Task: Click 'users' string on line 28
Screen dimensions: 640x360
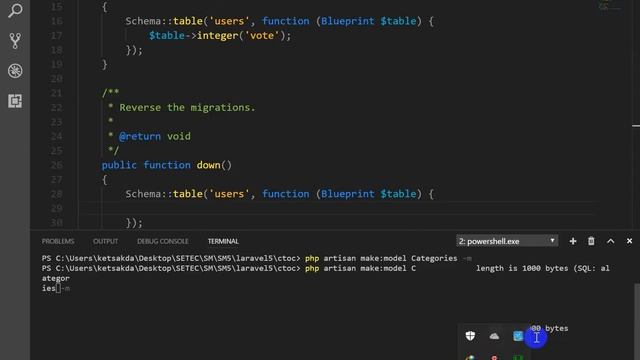Action: pos(229,194)
